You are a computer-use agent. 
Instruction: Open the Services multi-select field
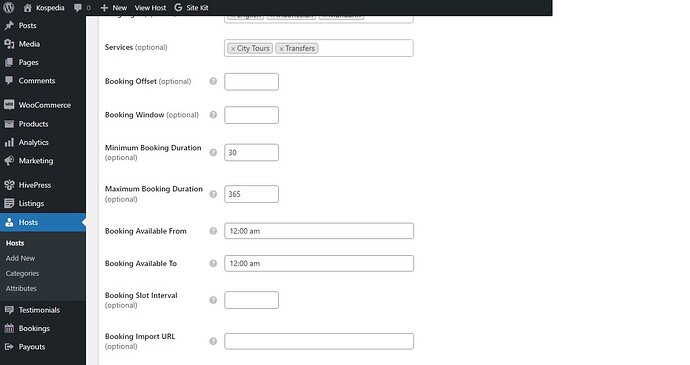coord(319,48)
